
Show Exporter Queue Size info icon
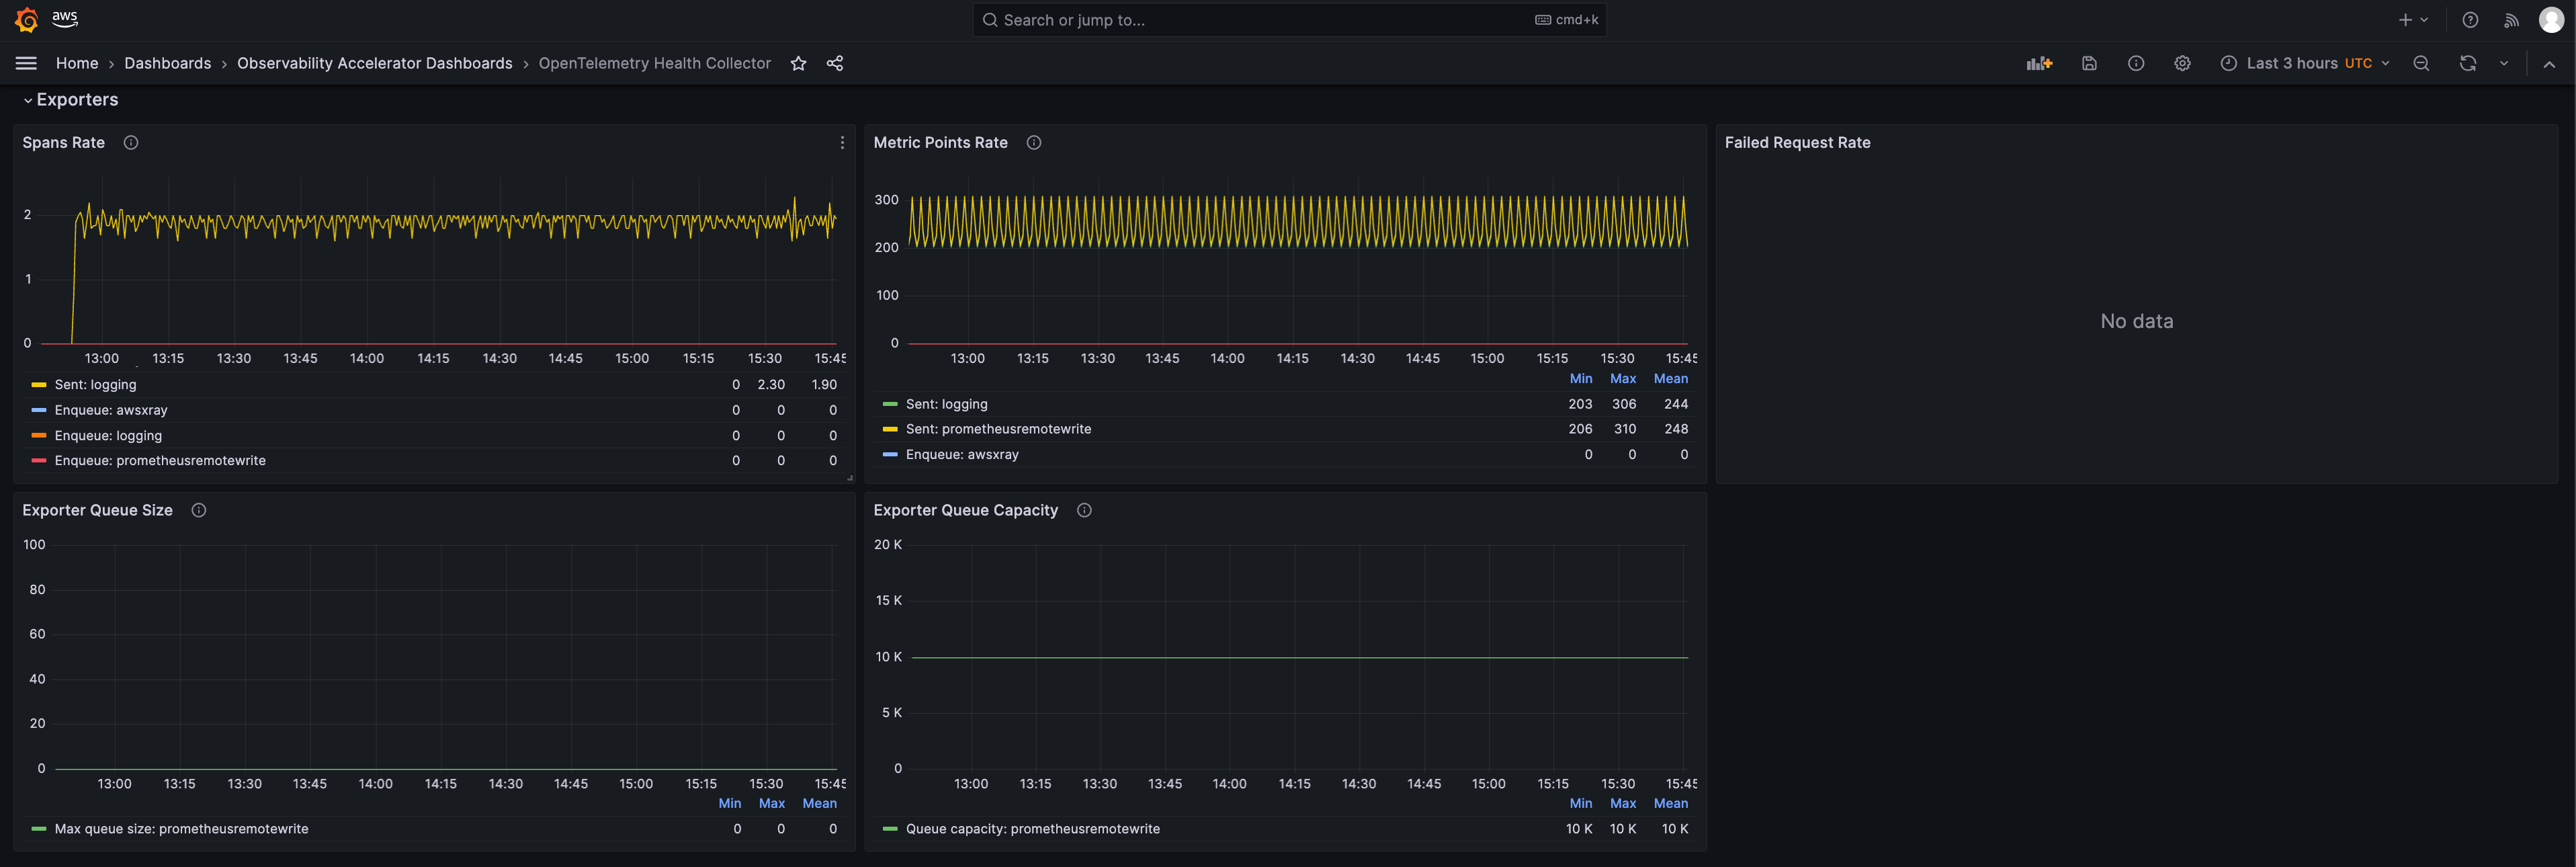[199, 510]
